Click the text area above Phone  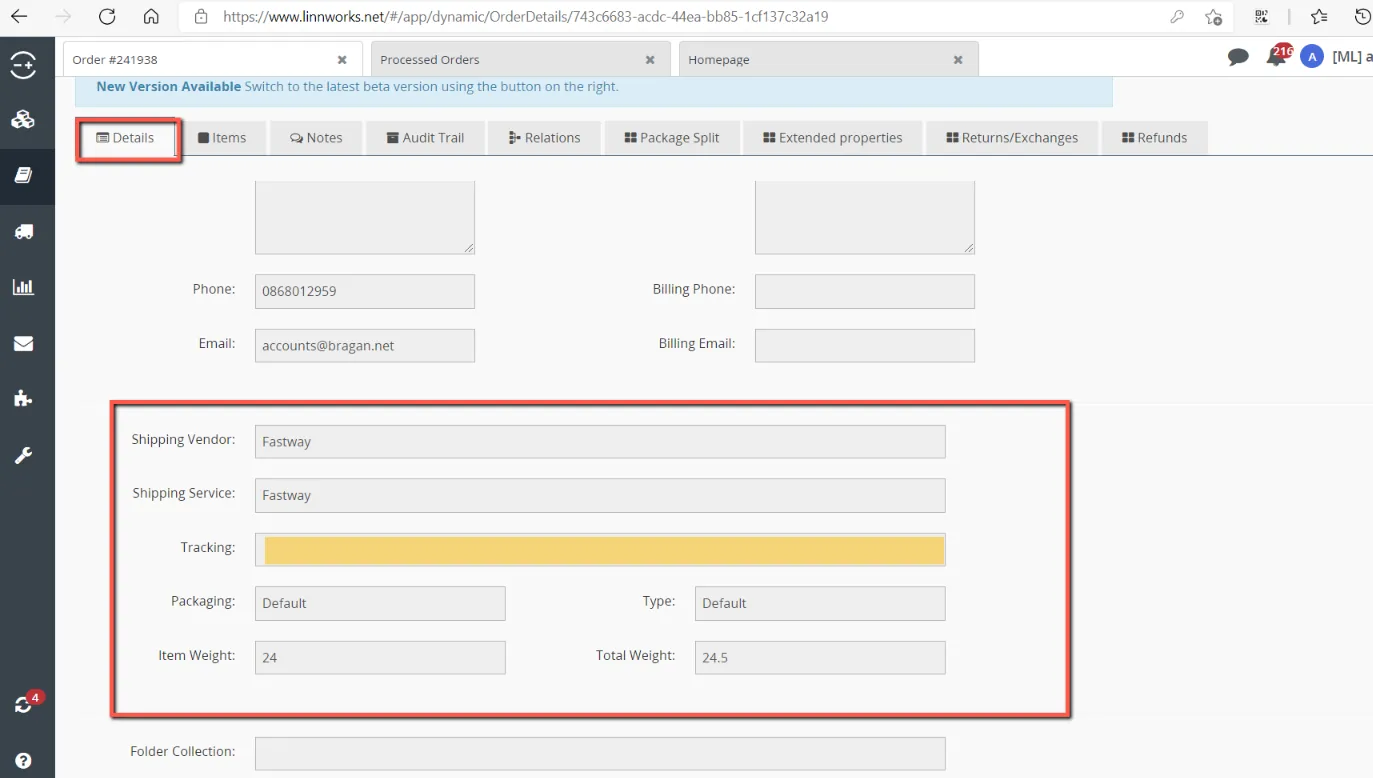(365, 217)
